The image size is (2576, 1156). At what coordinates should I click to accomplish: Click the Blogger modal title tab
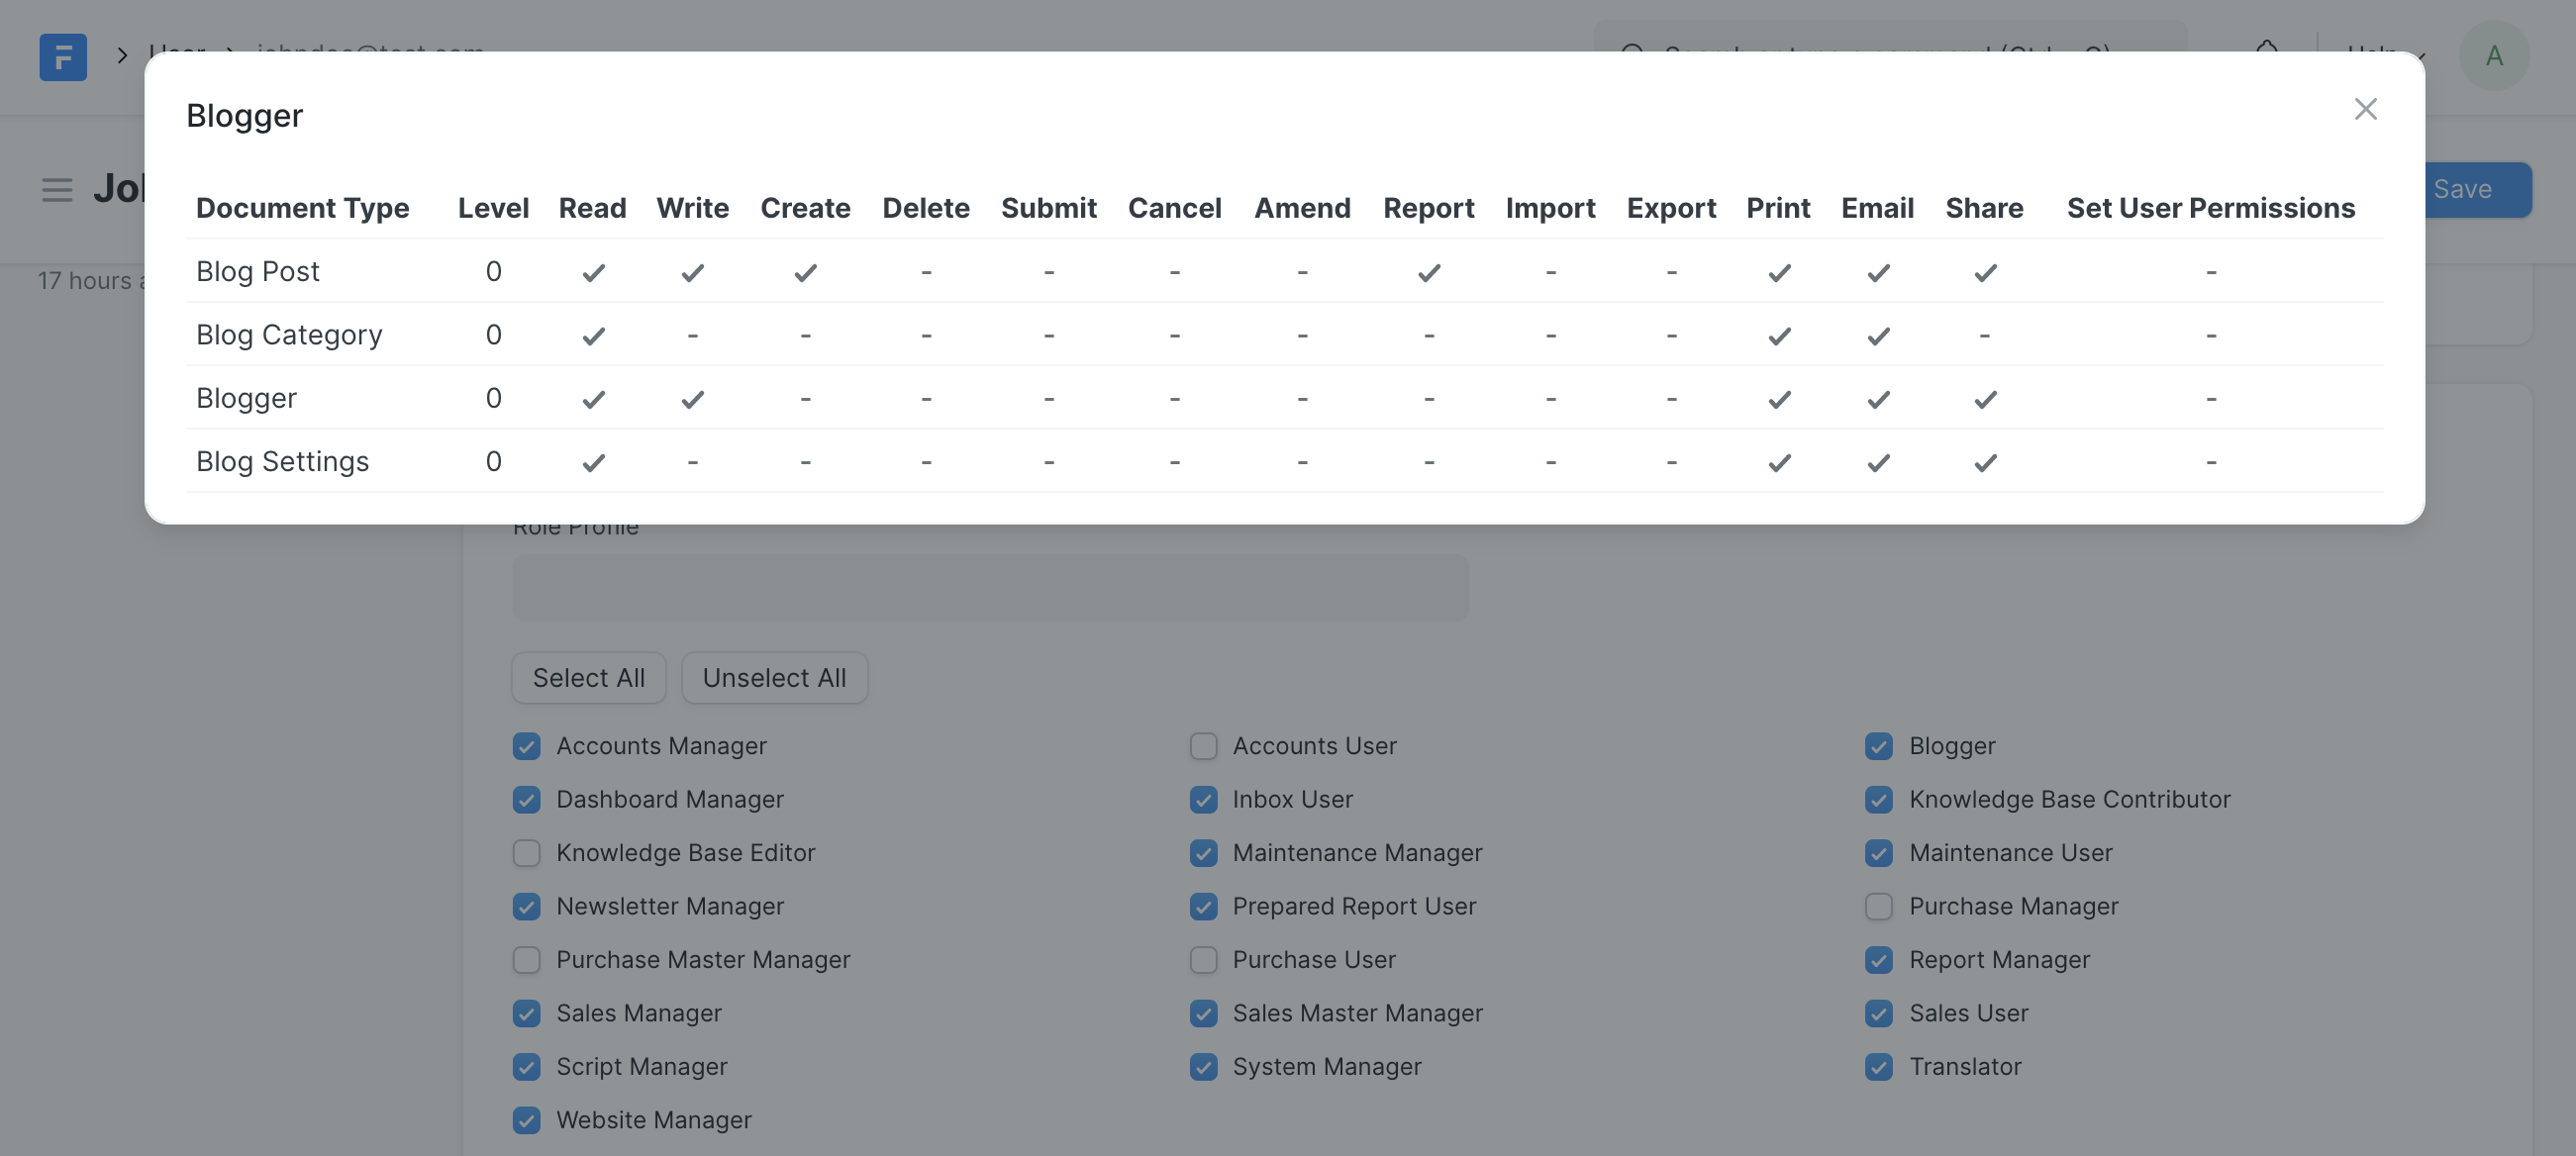pyautogui.click(x=244, y=110)
